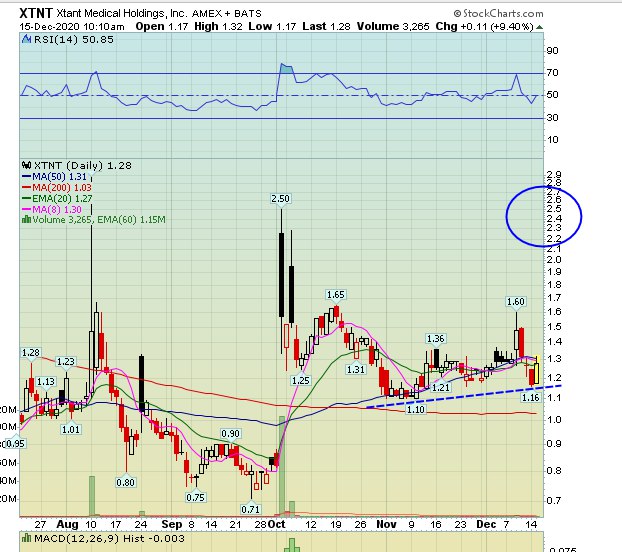Click the 1.10 price label on trendline
Image resolution: width=622 pixels, height=552 pixels.
click(x=415, y=409)
